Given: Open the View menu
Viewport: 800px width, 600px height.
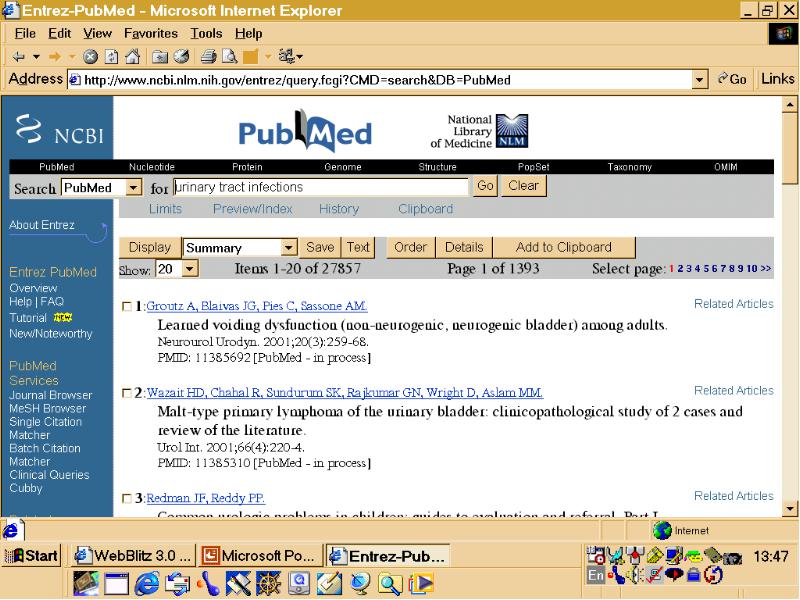Looking at the screenshot, I should pos(97,34).
